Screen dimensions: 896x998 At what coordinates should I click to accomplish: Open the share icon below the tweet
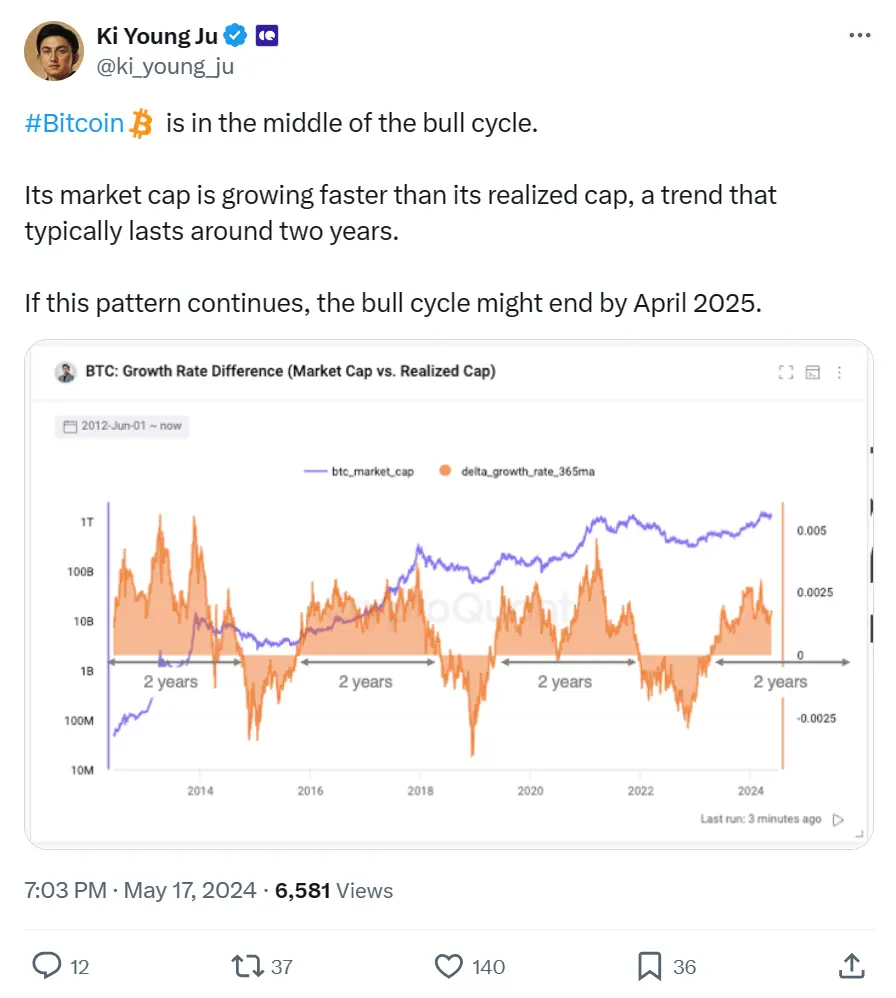click(x=852, y=966)
